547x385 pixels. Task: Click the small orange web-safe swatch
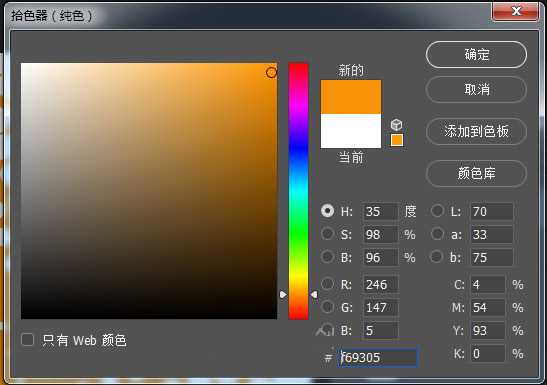coord(397,140)
